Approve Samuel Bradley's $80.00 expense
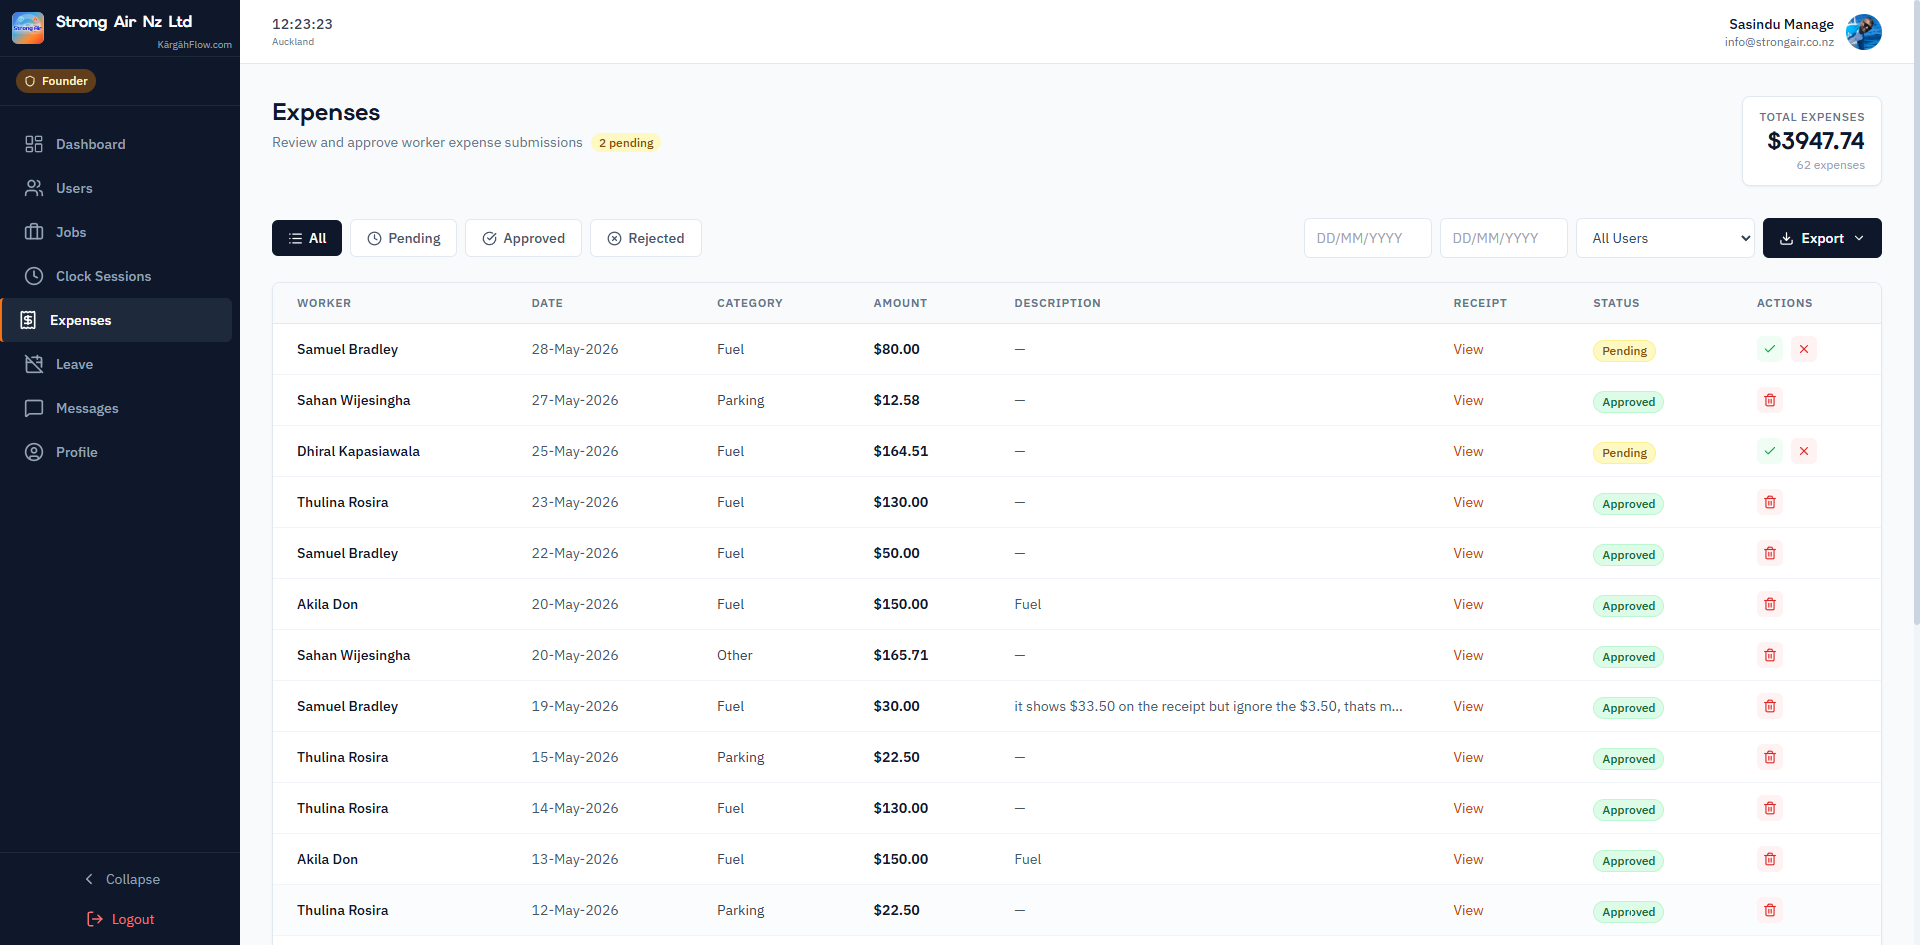 pyautogui.click(x=1770, y=349)
